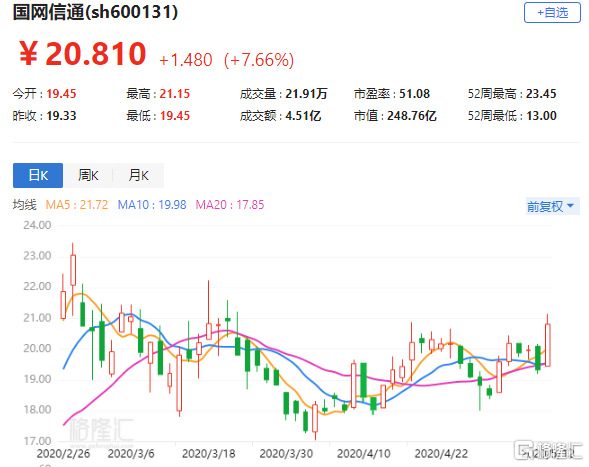The width and height of the screenshot is (589, 467).
Task: Select the percent change (+7.66%)
Action: [259, 60]
